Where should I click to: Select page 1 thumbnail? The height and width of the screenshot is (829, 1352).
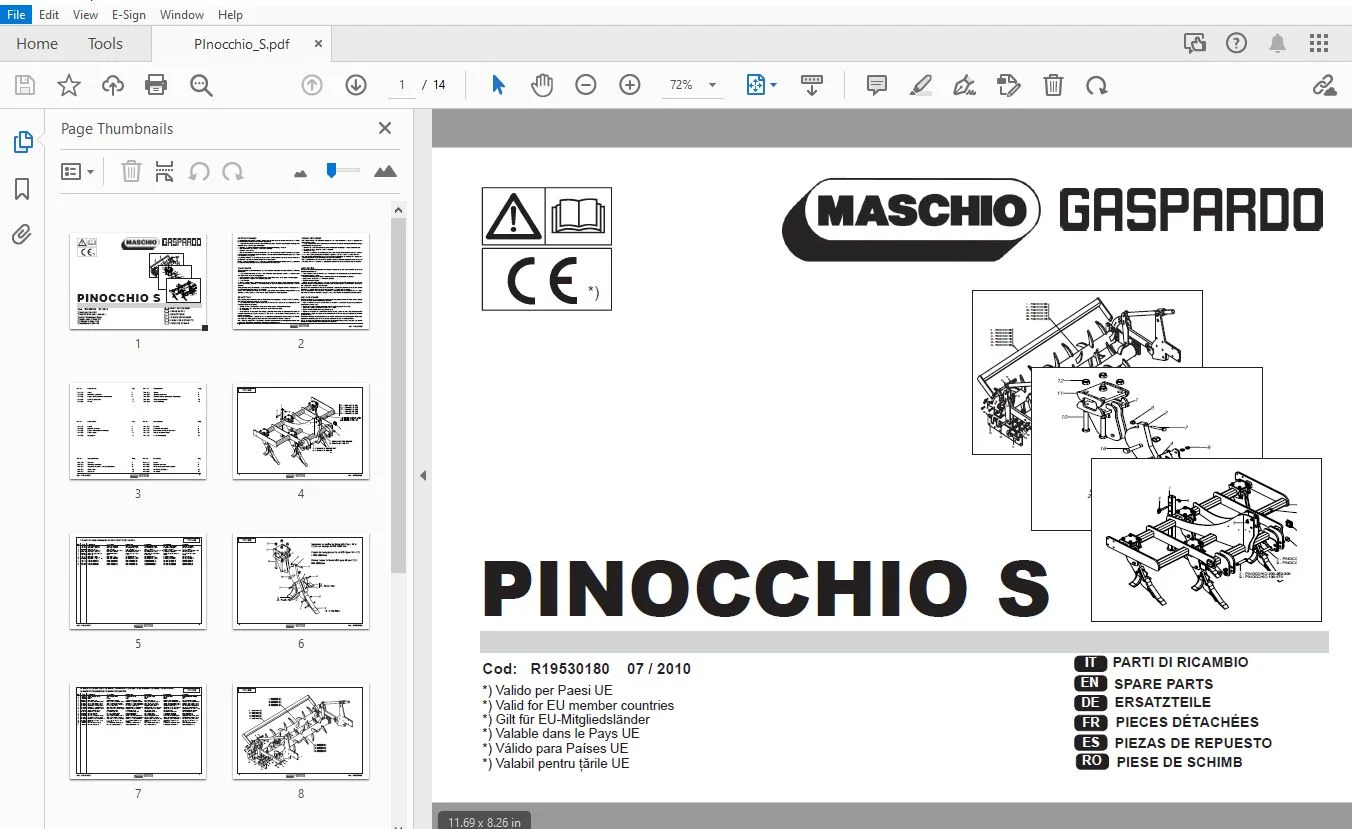(x=138, y=282)
